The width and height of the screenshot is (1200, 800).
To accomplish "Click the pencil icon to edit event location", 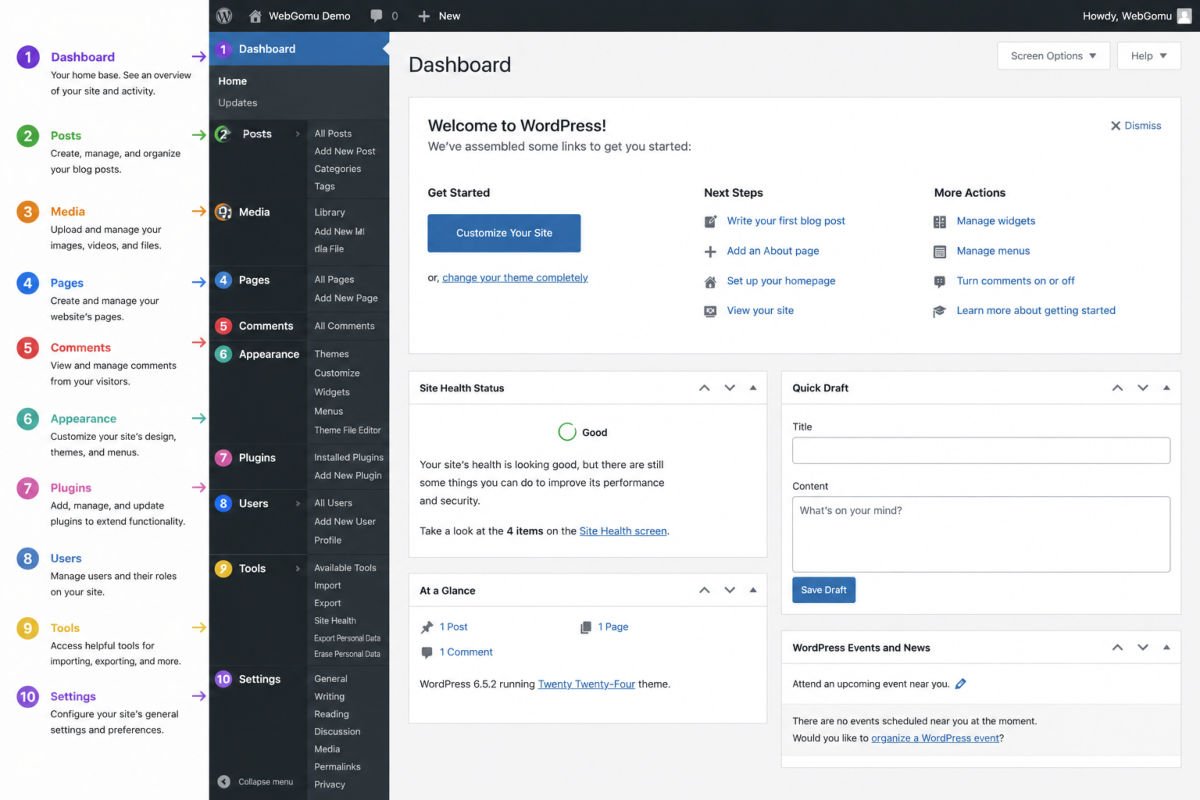I will pyautogui.click(x=961, y=684).
